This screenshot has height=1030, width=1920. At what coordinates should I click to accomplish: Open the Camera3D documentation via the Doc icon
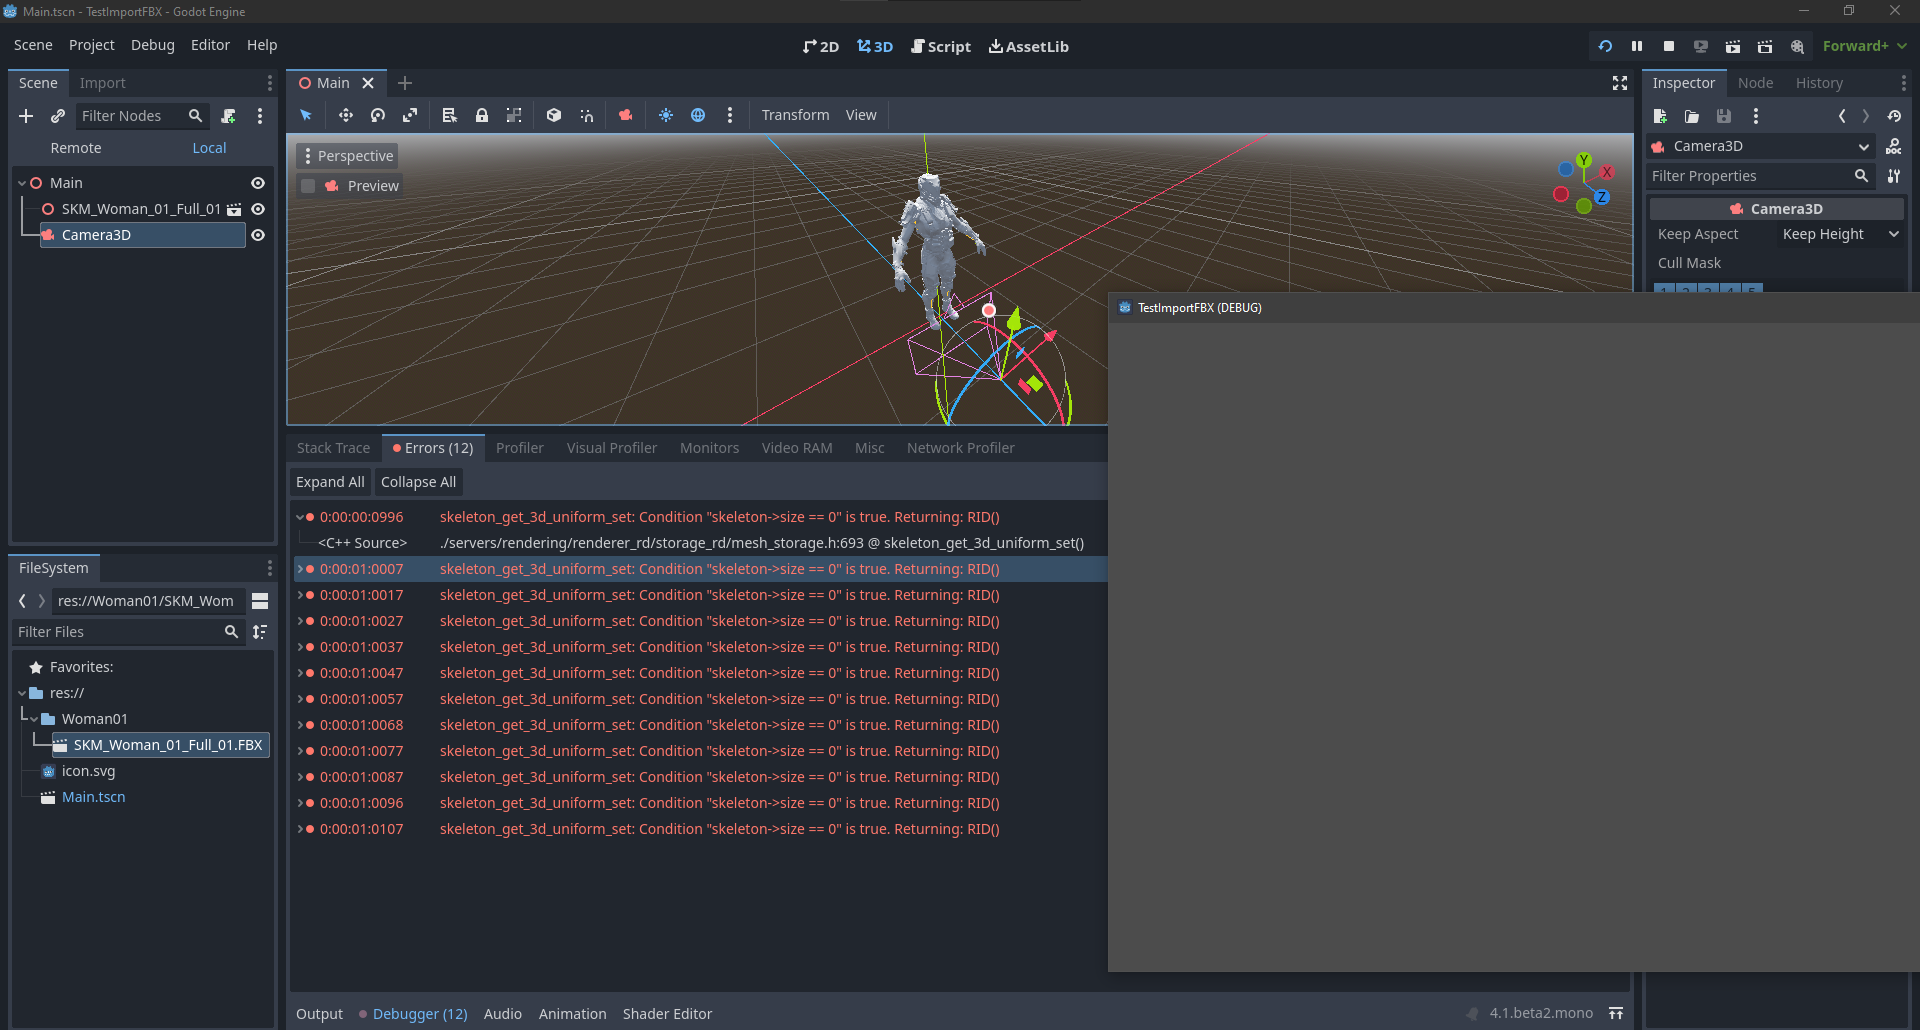click(1893, 146)
